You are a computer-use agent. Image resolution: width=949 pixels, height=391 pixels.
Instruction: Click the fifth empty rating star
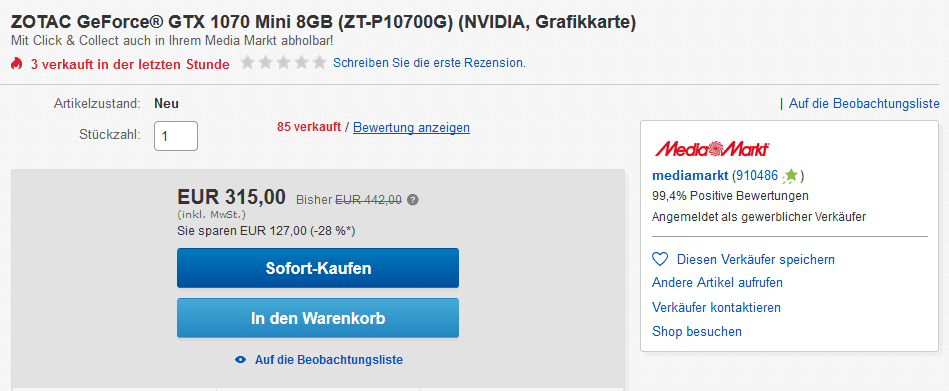tap(320, 62)
